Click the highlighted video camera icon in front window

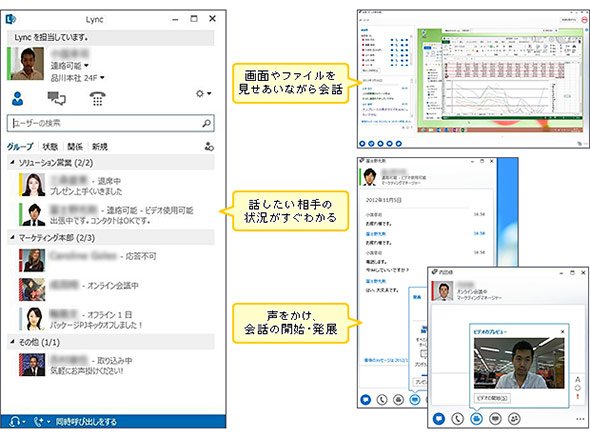tap(476, 418)
